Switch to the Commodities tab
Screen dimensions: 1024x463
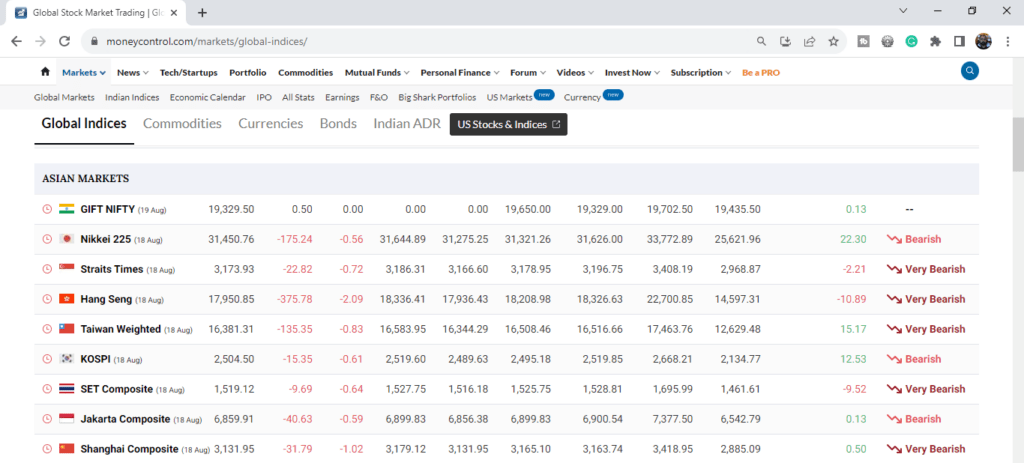click(x=182, y=123)
